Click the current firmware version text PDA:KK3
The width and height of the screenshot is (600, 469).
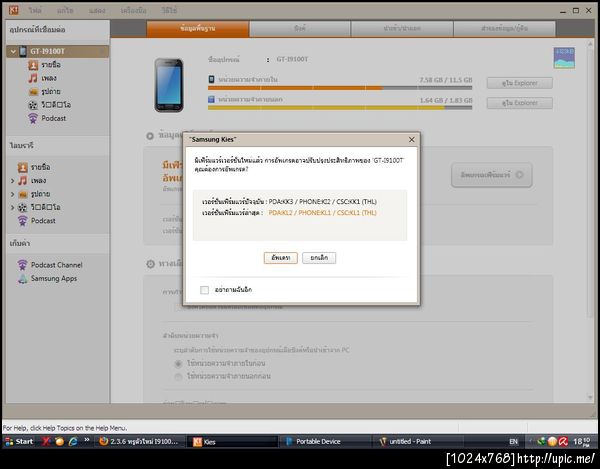[323, 202]
